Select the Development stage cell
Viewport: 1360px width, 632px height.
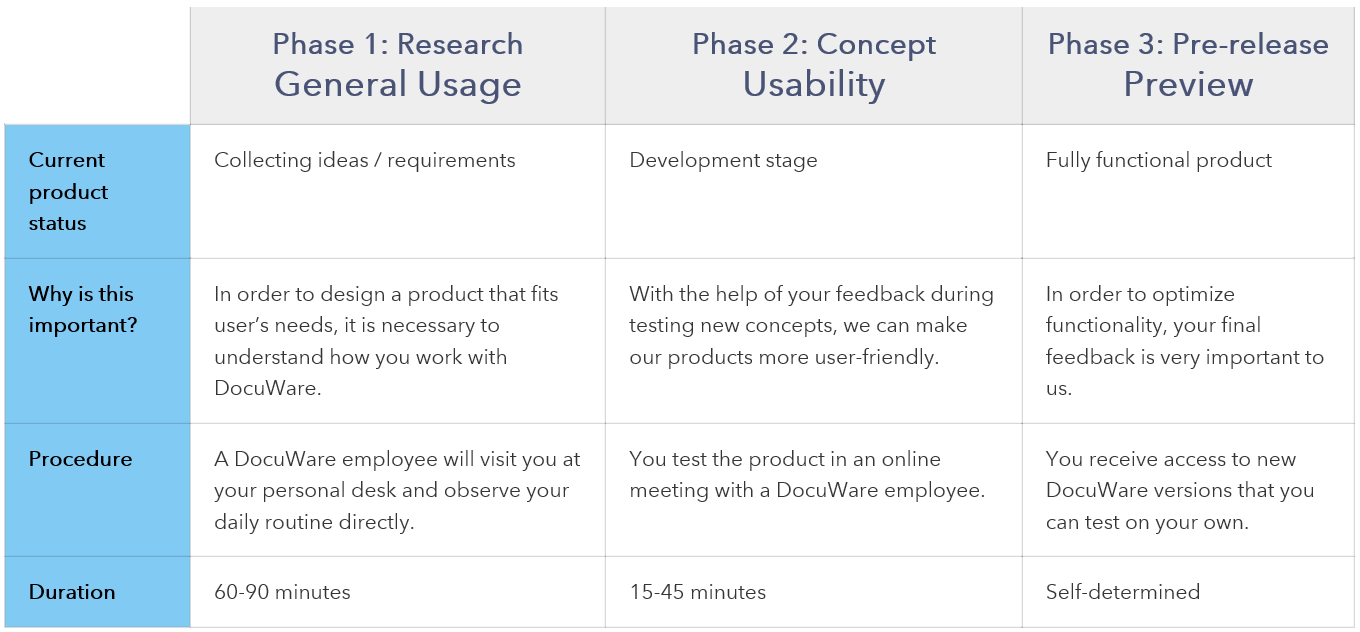[x=723, y=160]
